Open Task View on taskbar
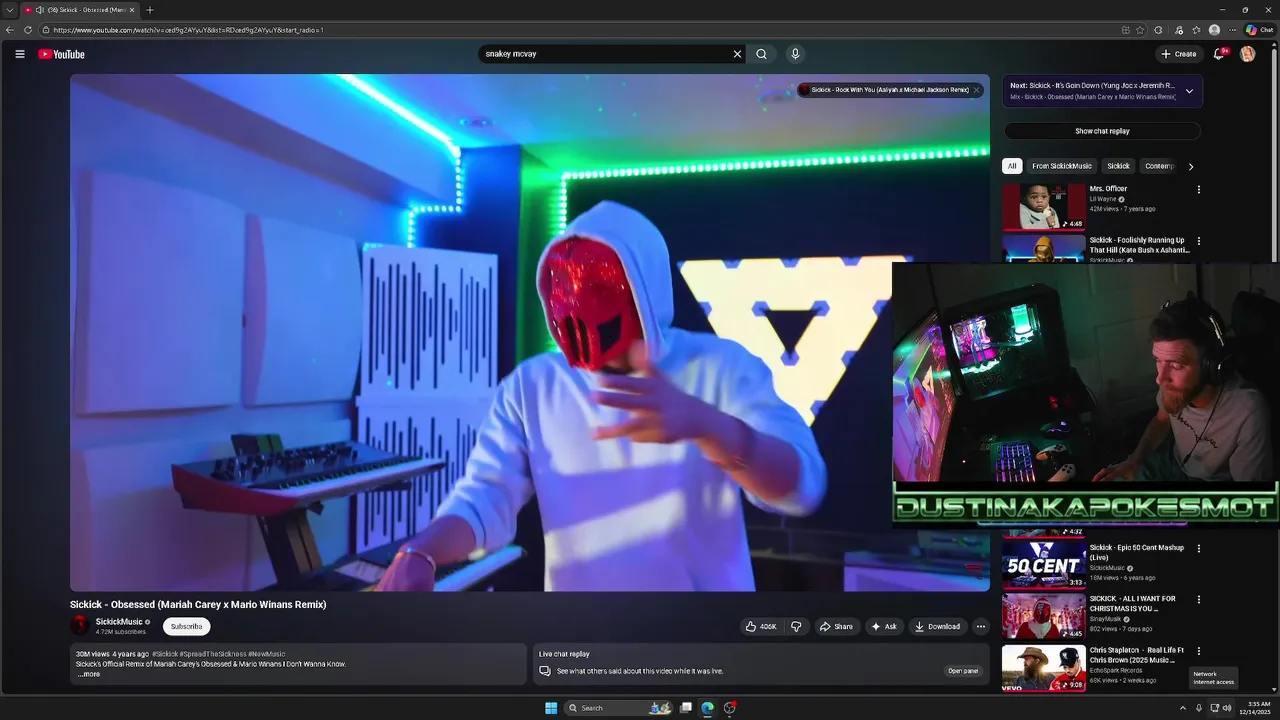The width and height of the screenshot is (1280, 720). pyautogui.click(x=686, y=708)
